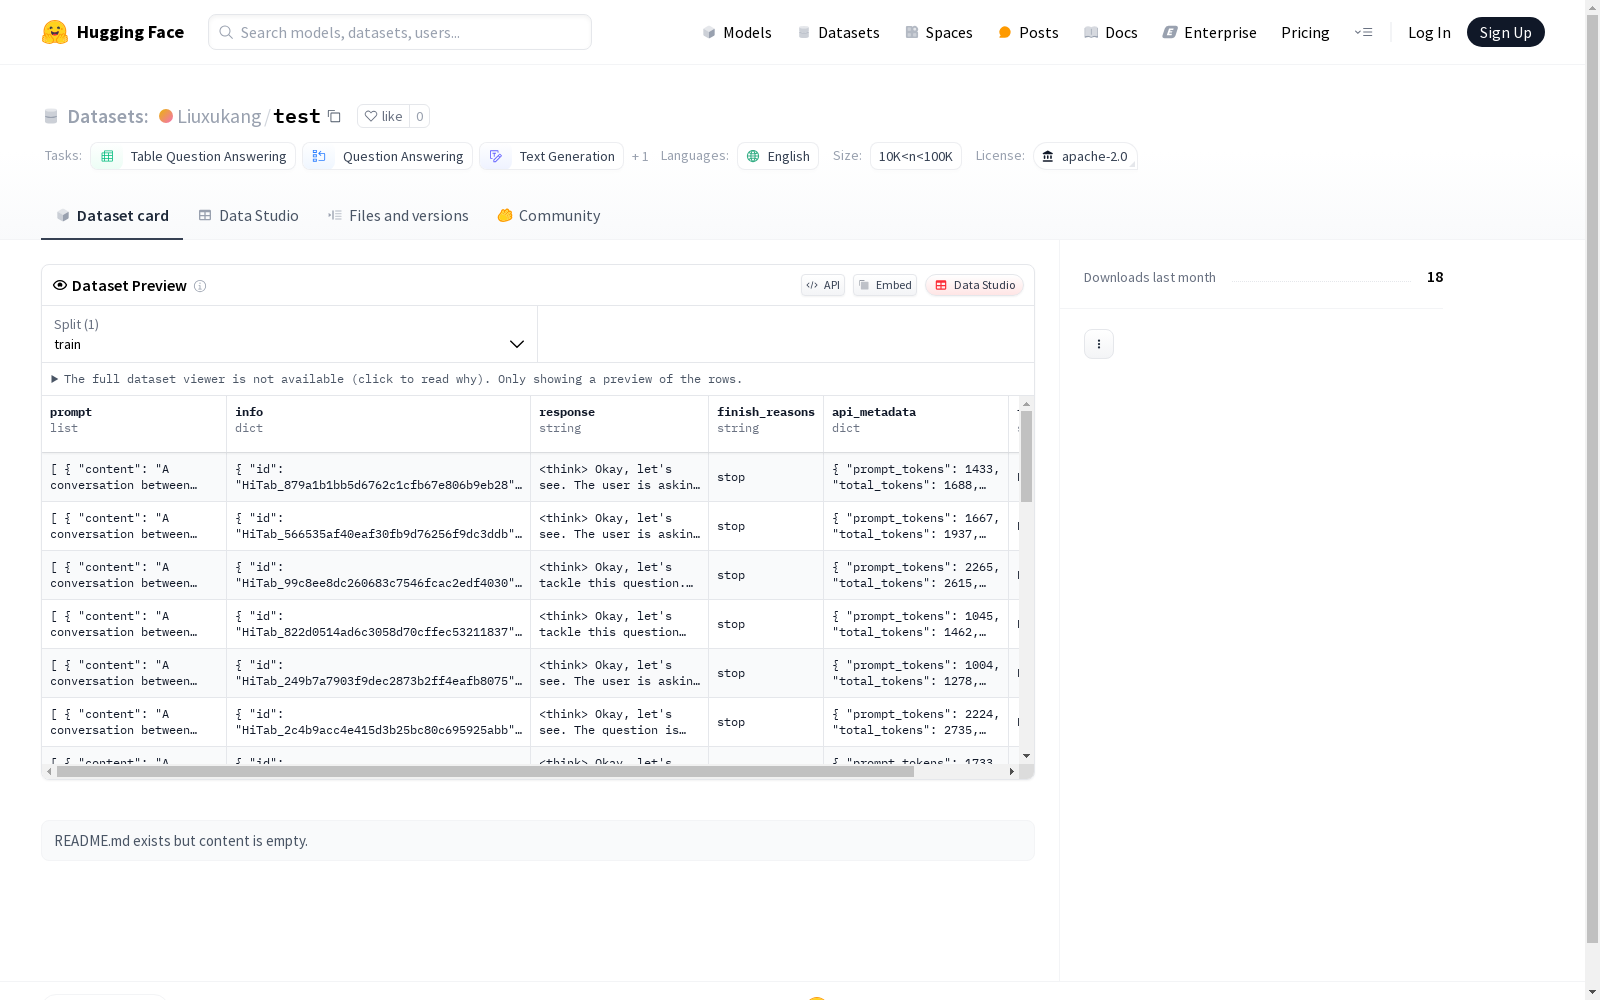Click the table scroll left arrow

tap(49, 772)
